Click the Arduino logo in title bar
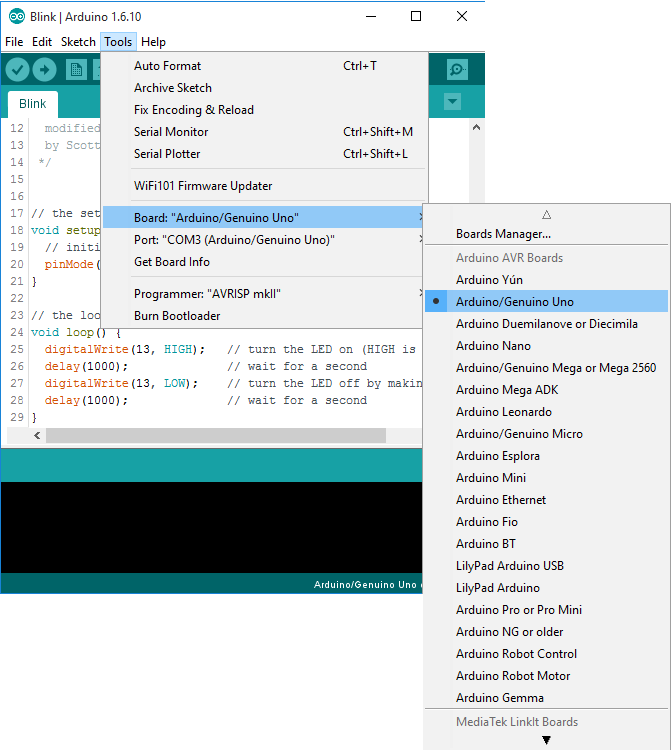 click(17, 16)
